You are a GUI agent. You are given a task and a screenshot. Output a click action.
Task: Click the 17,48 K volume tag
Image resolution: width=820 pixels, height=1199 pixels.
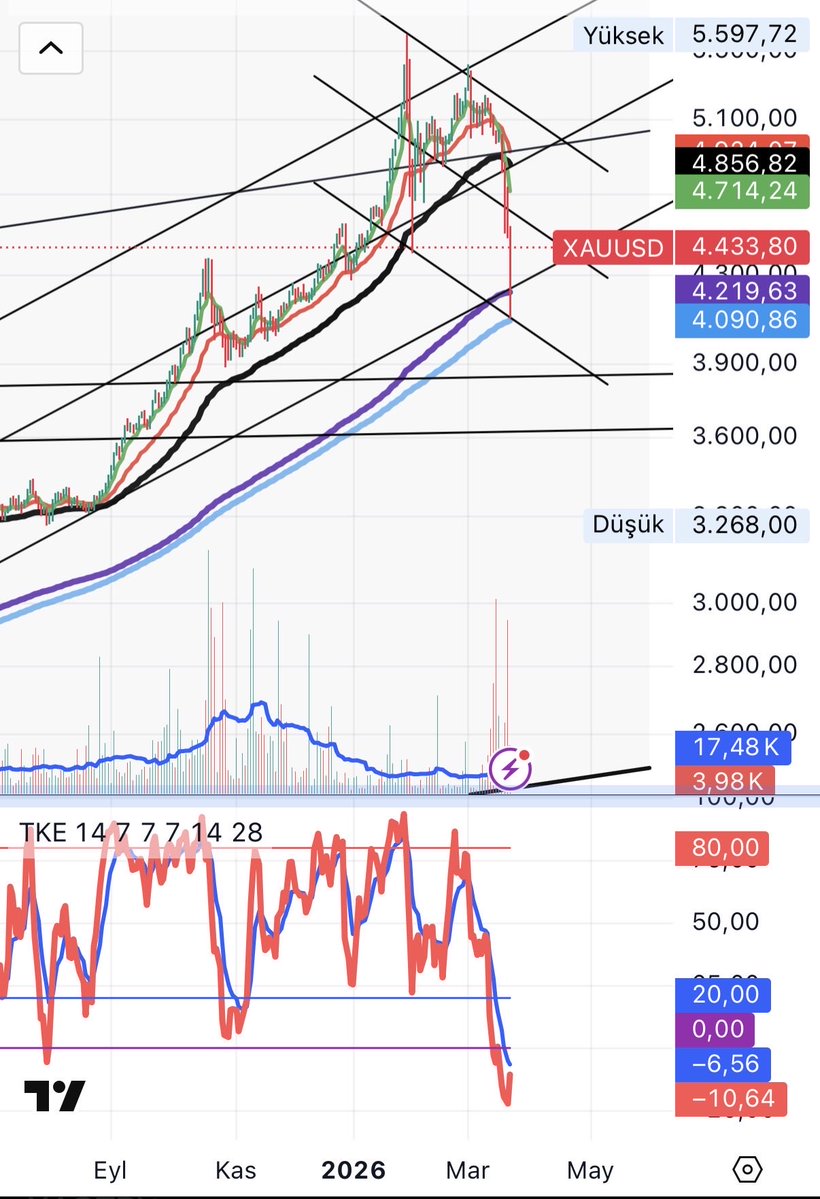click(x=733, y=747)
